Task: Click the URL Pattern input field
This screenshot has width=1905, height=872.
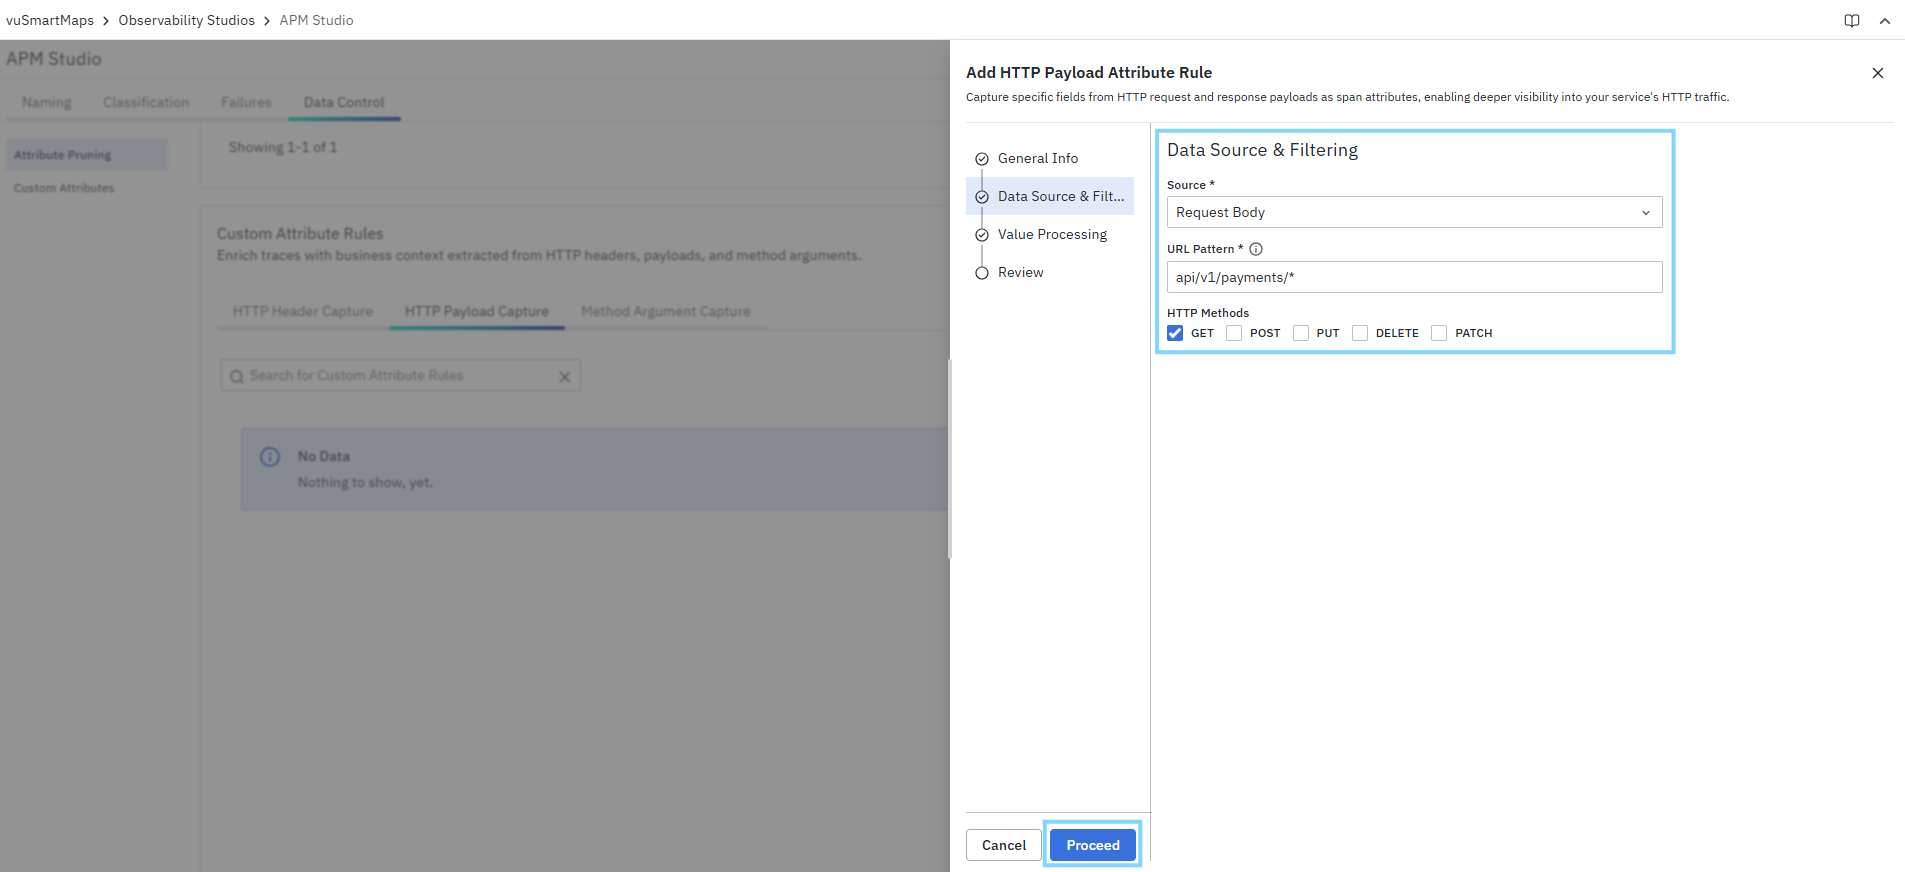Action: coord(1414,277)
